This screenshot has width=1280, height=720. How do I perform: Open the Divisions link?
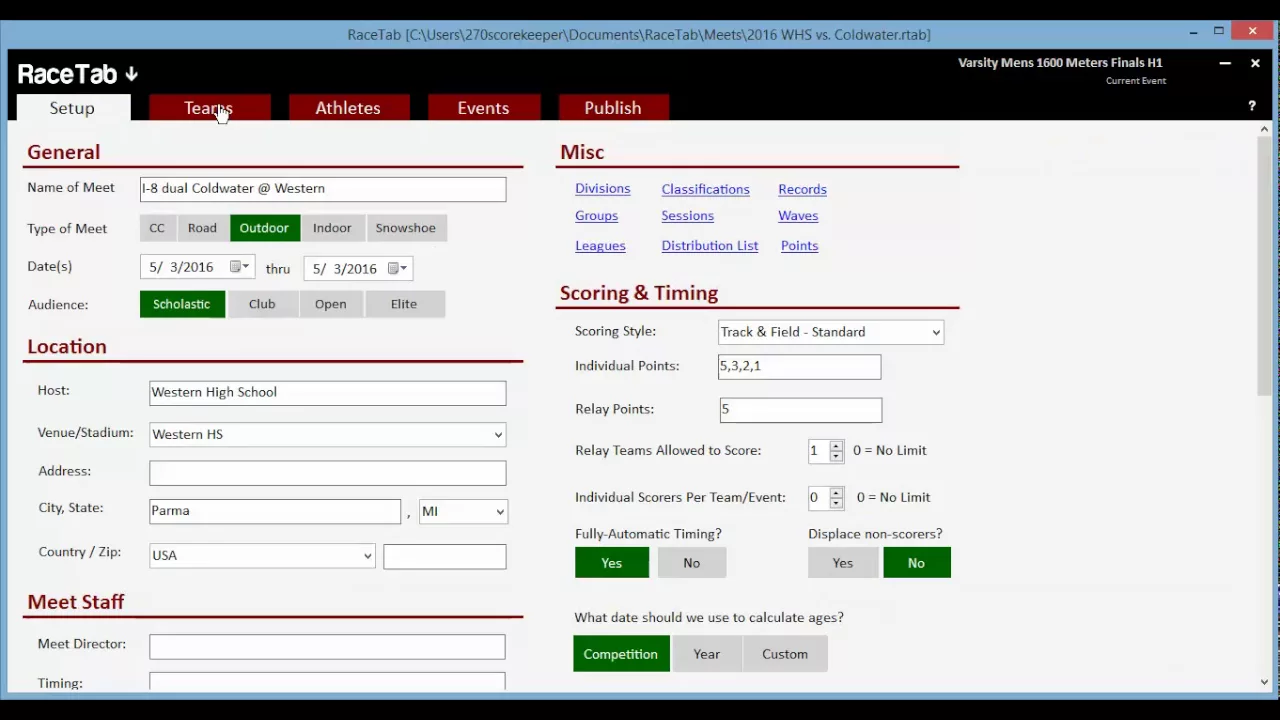[x=603, y=189]
